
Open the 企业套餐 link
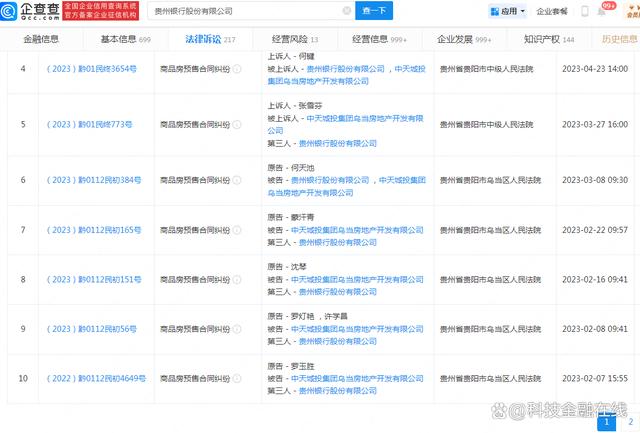552,11
